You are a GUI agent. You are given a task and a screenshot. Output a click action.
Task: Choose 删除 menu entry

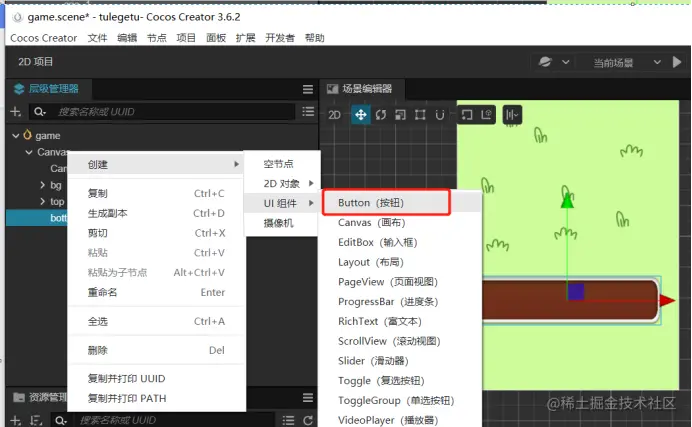156,350
